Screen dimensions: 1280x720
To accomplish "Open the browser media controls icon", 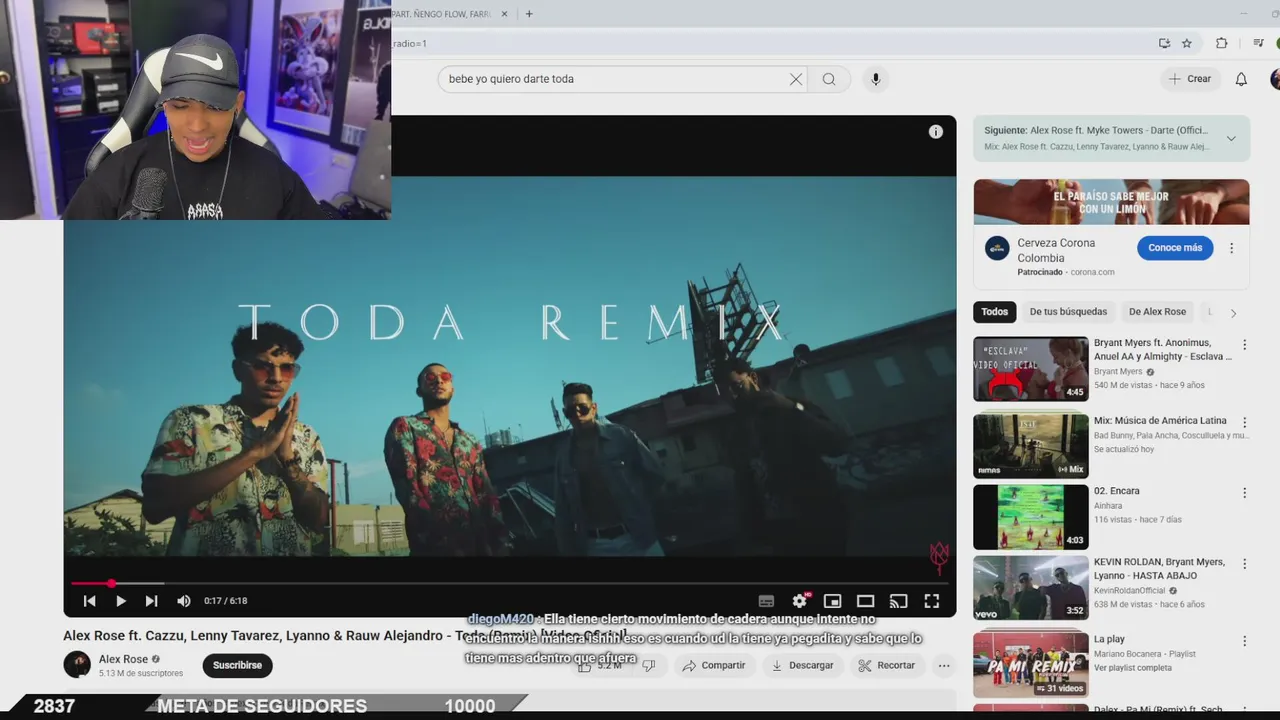I will 1259,43.
